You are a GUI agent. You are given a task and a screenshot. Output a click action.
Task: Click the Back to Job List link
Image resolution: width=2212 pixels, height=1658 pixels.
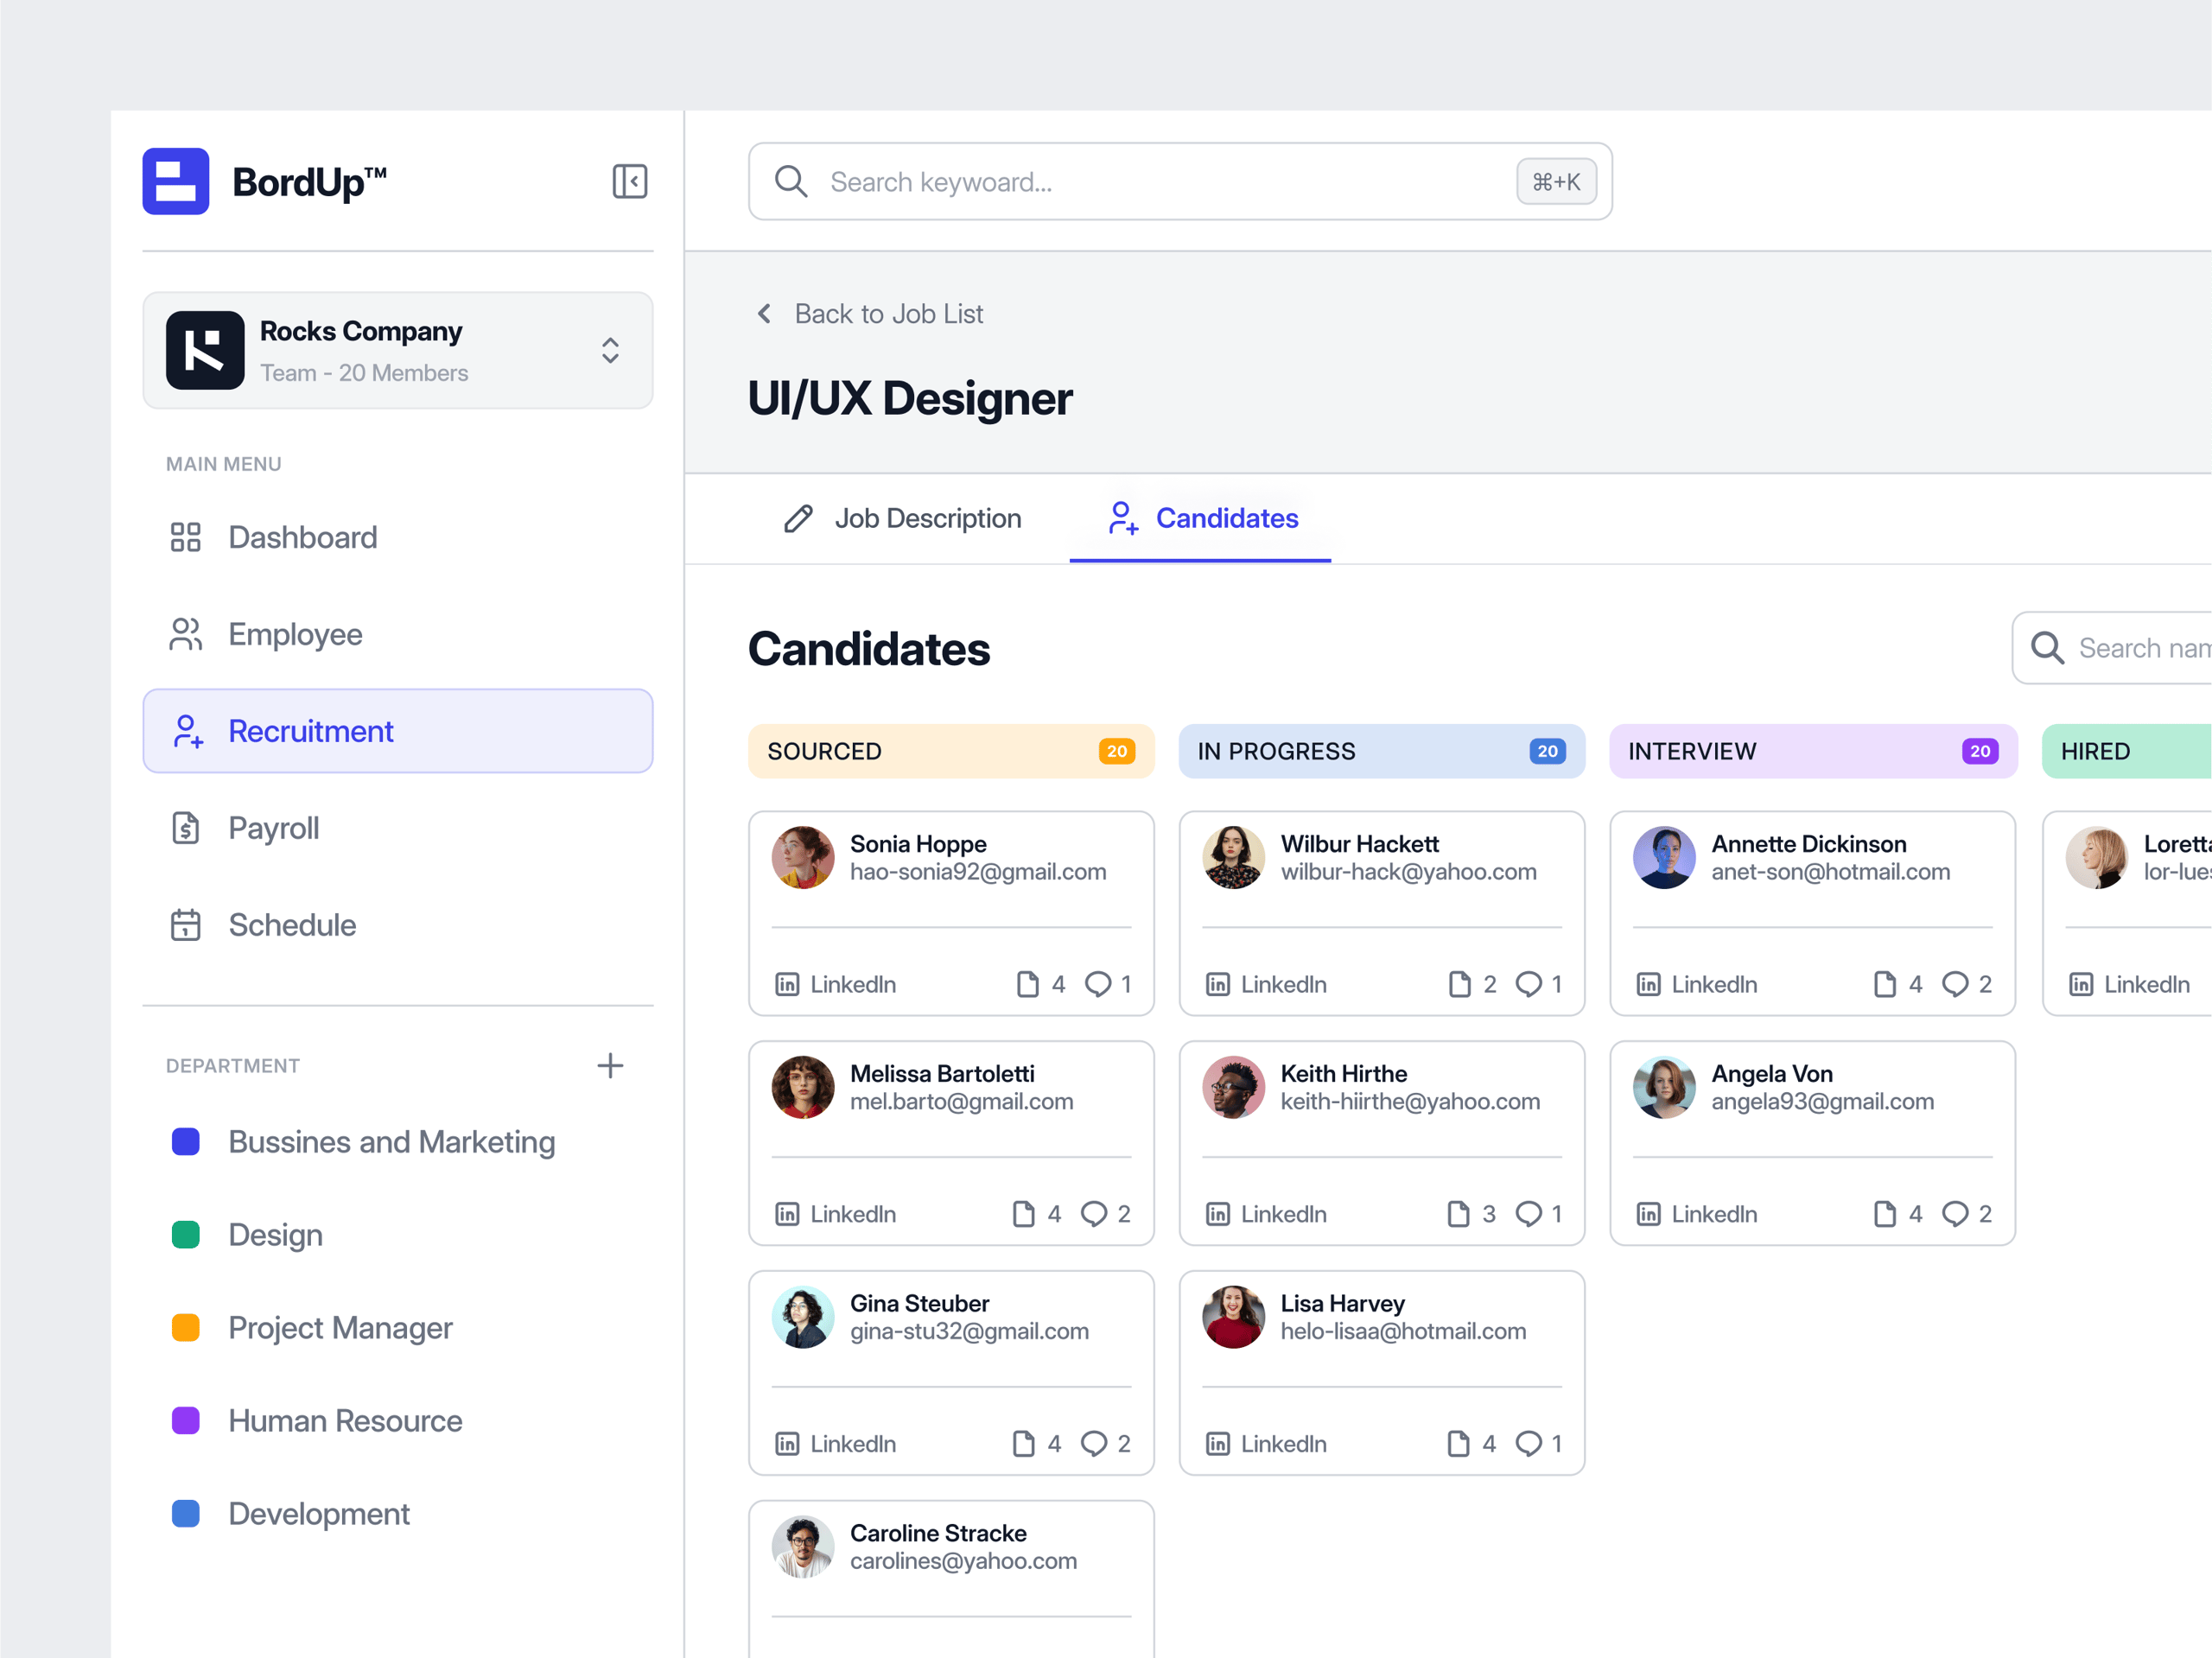coord(888,313)
